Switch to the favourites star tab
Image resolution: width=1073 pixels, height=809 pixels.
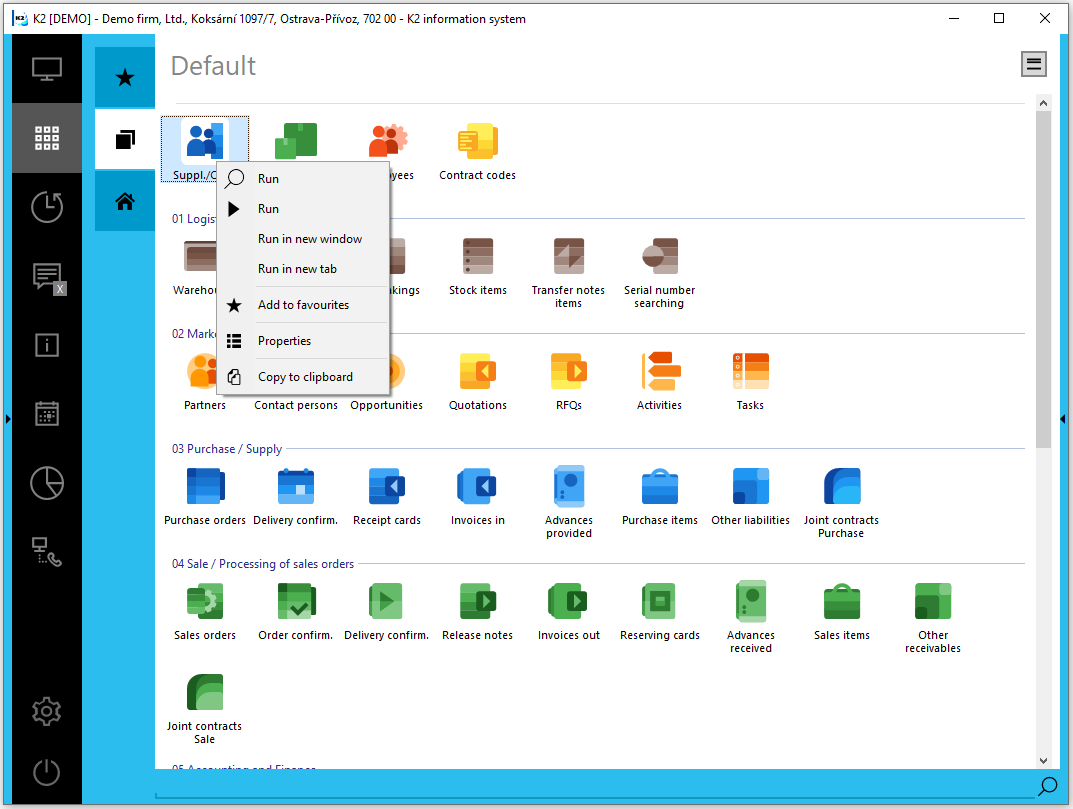[125, 77]
